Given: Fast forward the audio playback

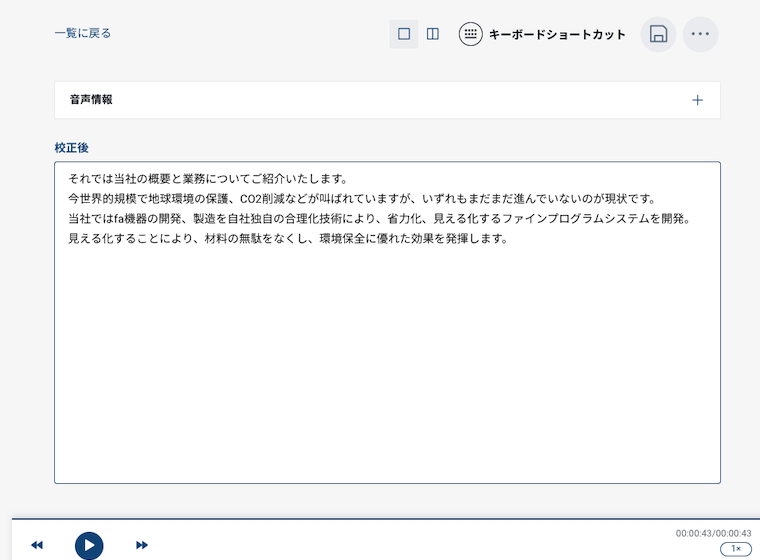Looking at the screenshot, I should point(142,545).
